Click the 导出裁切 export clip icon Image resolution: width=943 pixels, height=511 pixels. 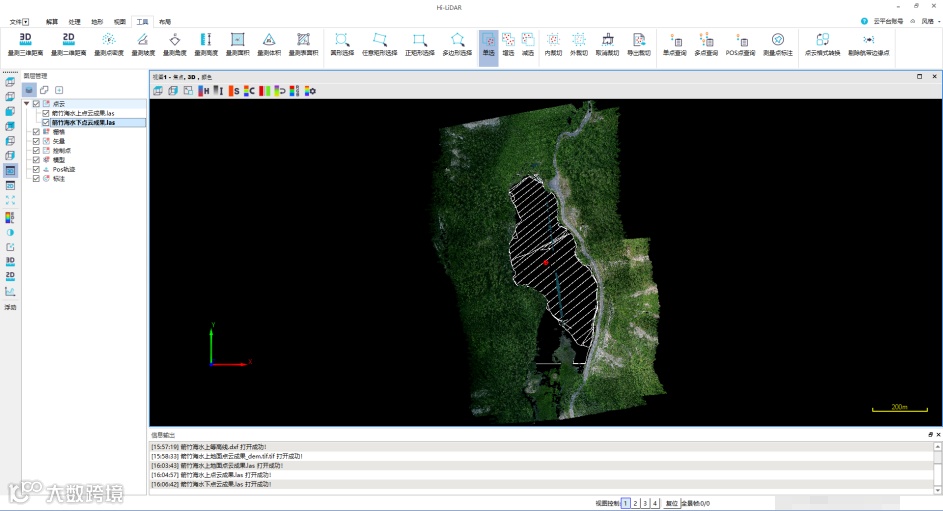pos(637,42)
